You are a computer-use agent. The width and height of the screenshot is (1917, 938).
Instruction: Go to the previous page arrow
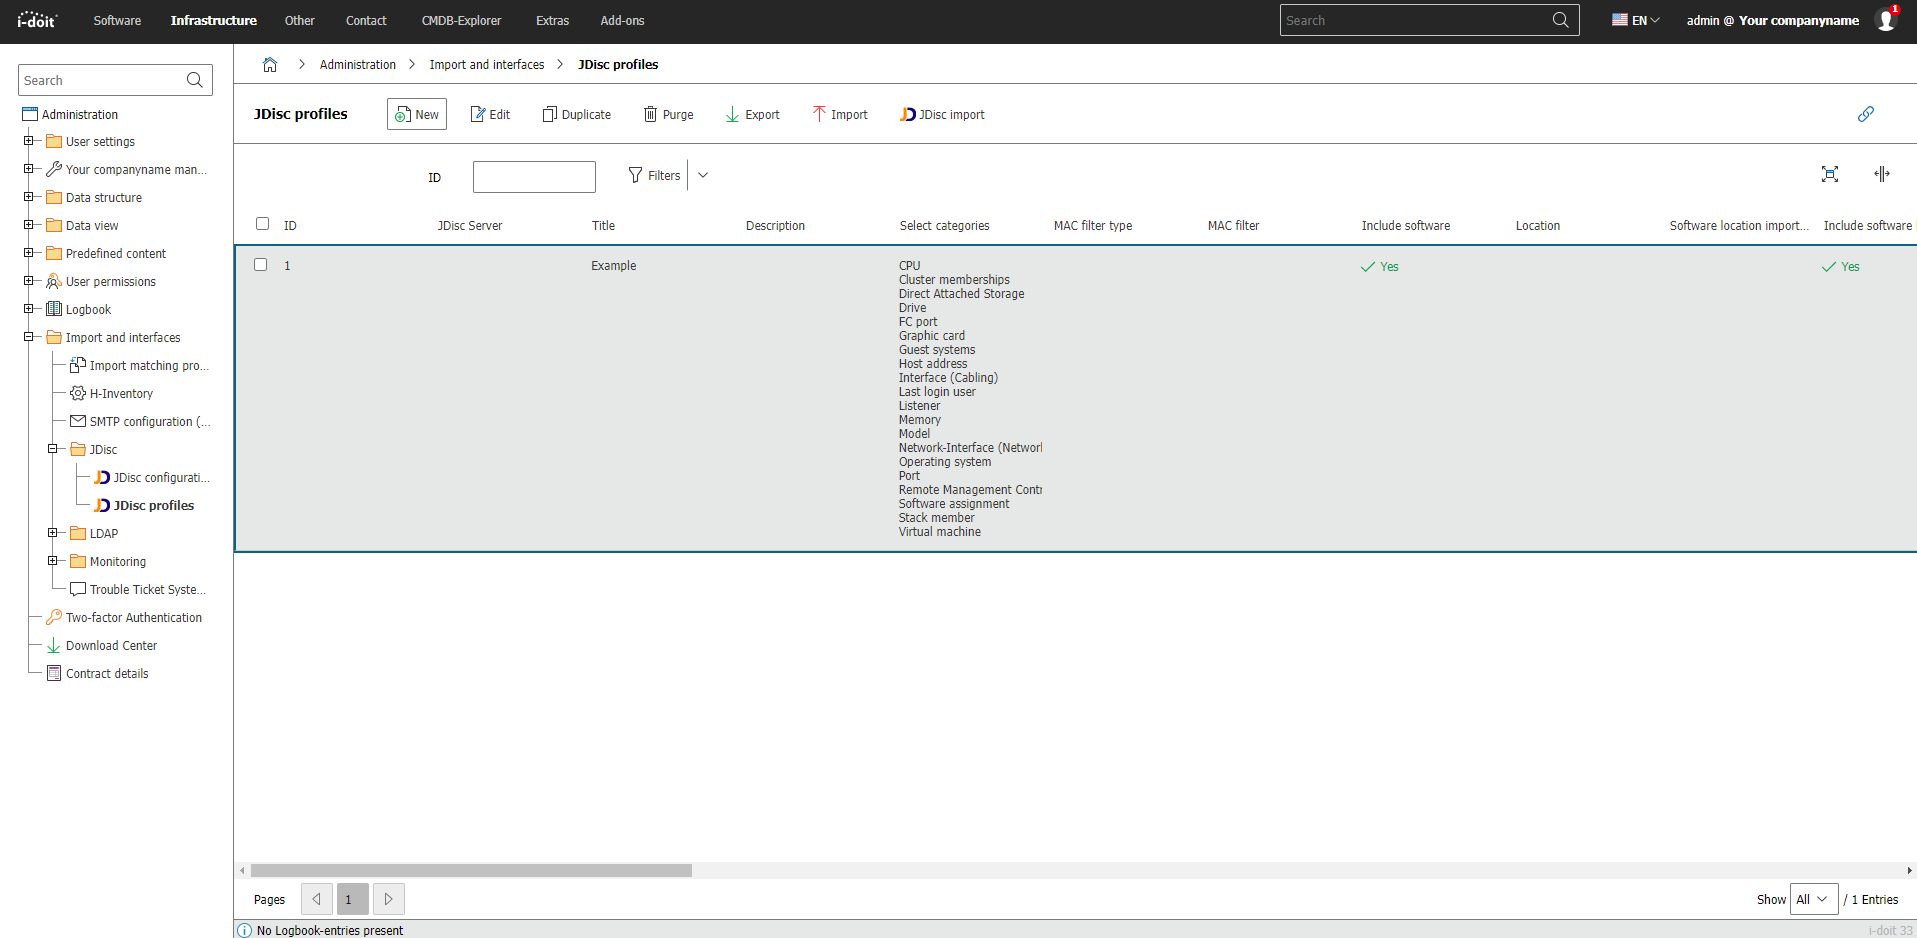[x=317, y=899]
